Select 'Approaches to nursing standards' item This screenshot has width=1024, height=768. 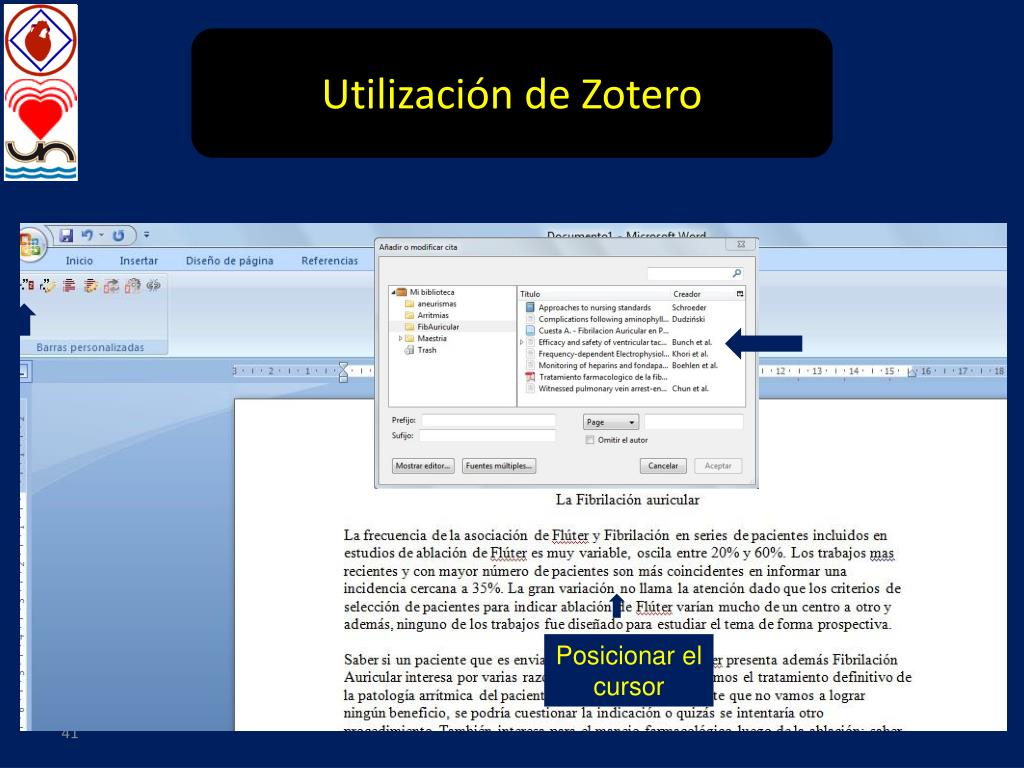click(632, 308)
